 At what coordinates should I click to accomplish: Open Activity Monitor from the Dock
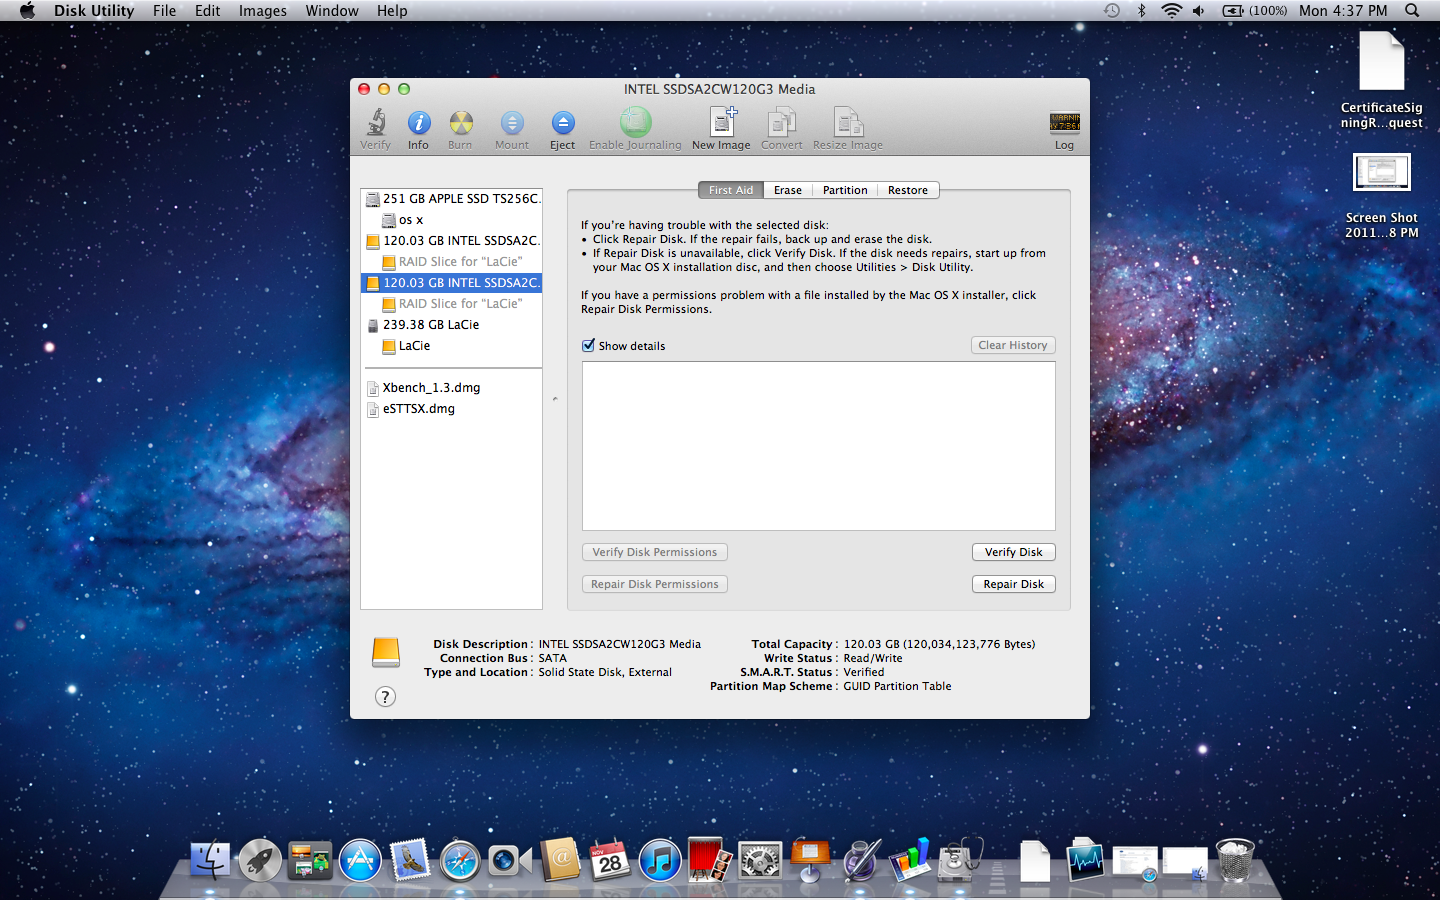point(1085,859)
